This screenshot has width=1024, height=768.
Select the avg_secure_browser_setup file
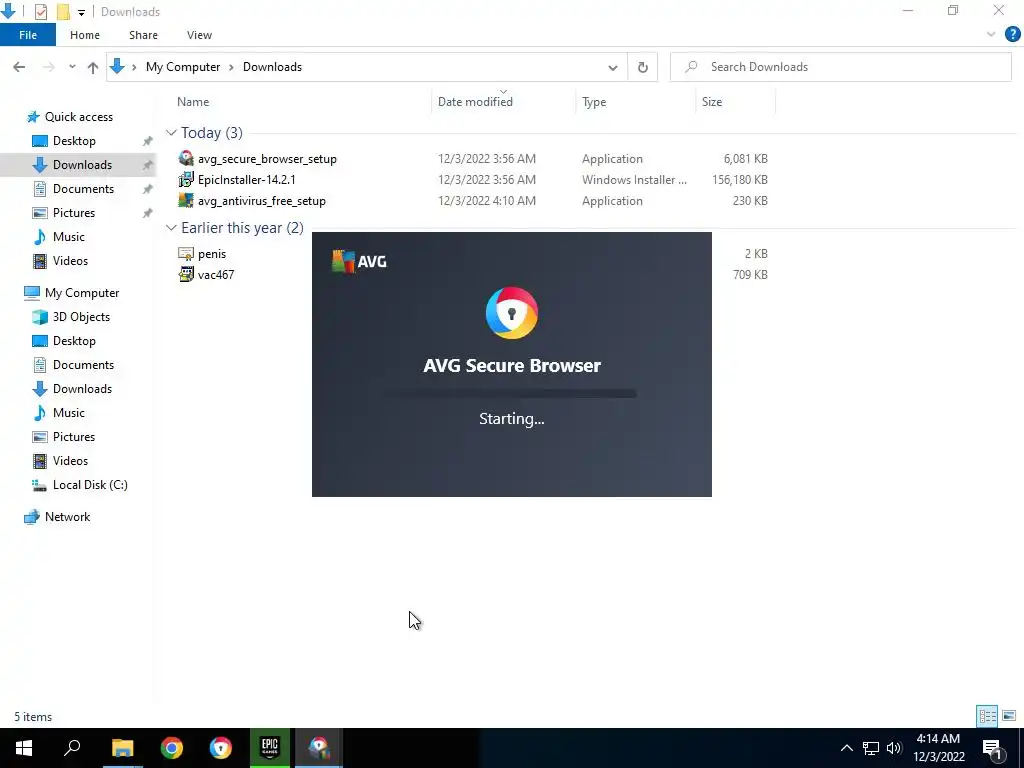coord(267,159)
